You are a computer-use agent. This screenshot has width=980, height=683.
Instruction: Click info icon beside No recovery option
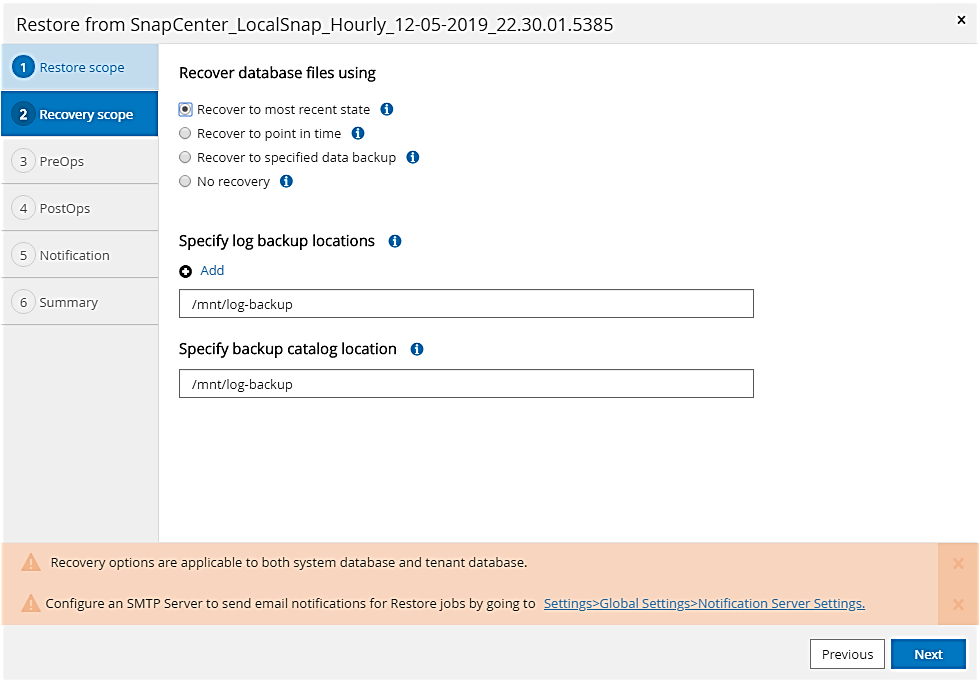pyautogui.click(x=287, y=181)
